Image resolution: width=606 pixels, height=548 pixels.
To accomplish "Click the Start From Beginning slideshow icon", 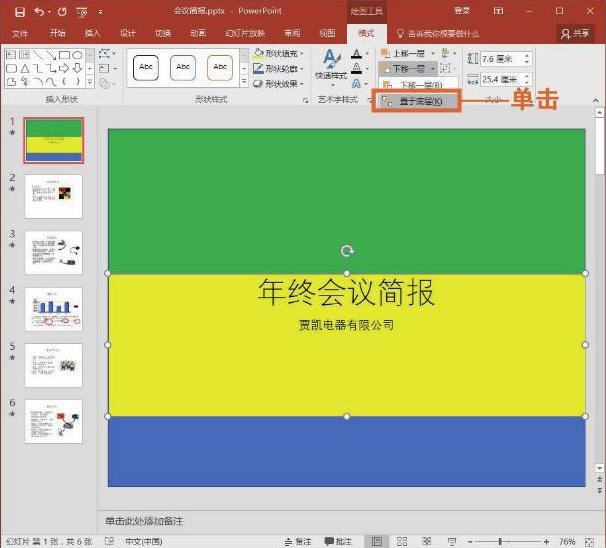I will pos(82,13).
